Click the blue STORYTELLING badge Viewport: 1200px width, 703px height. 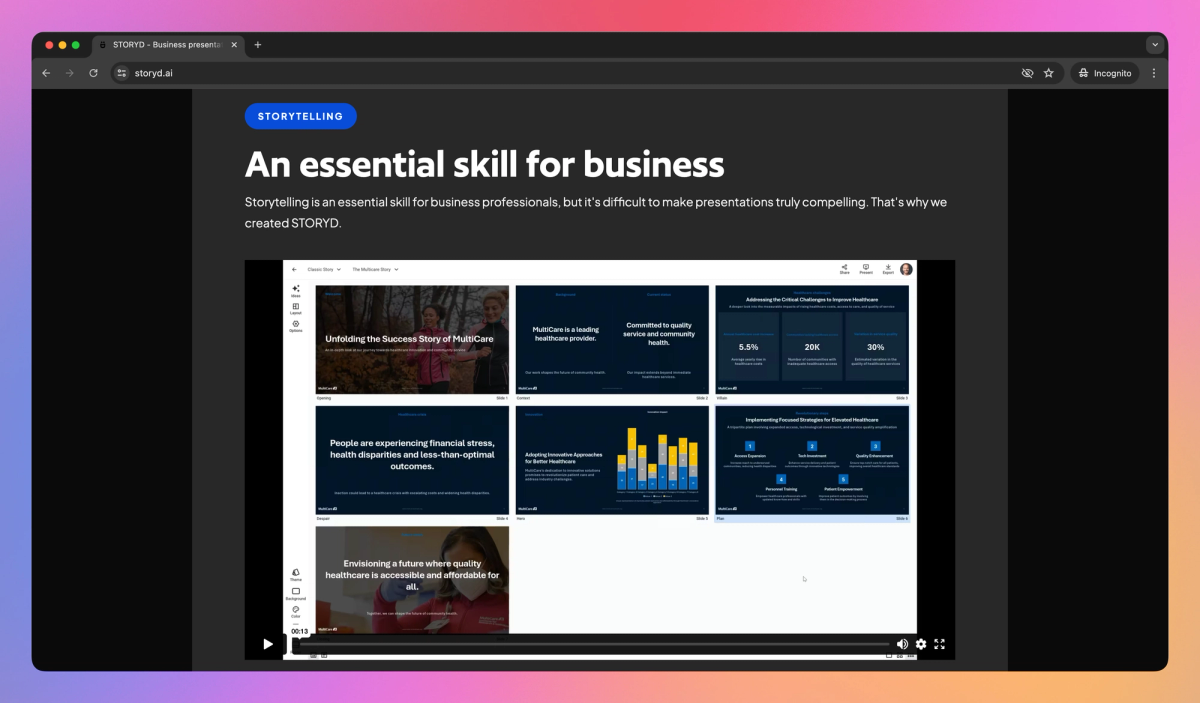(x=301, y=116)
